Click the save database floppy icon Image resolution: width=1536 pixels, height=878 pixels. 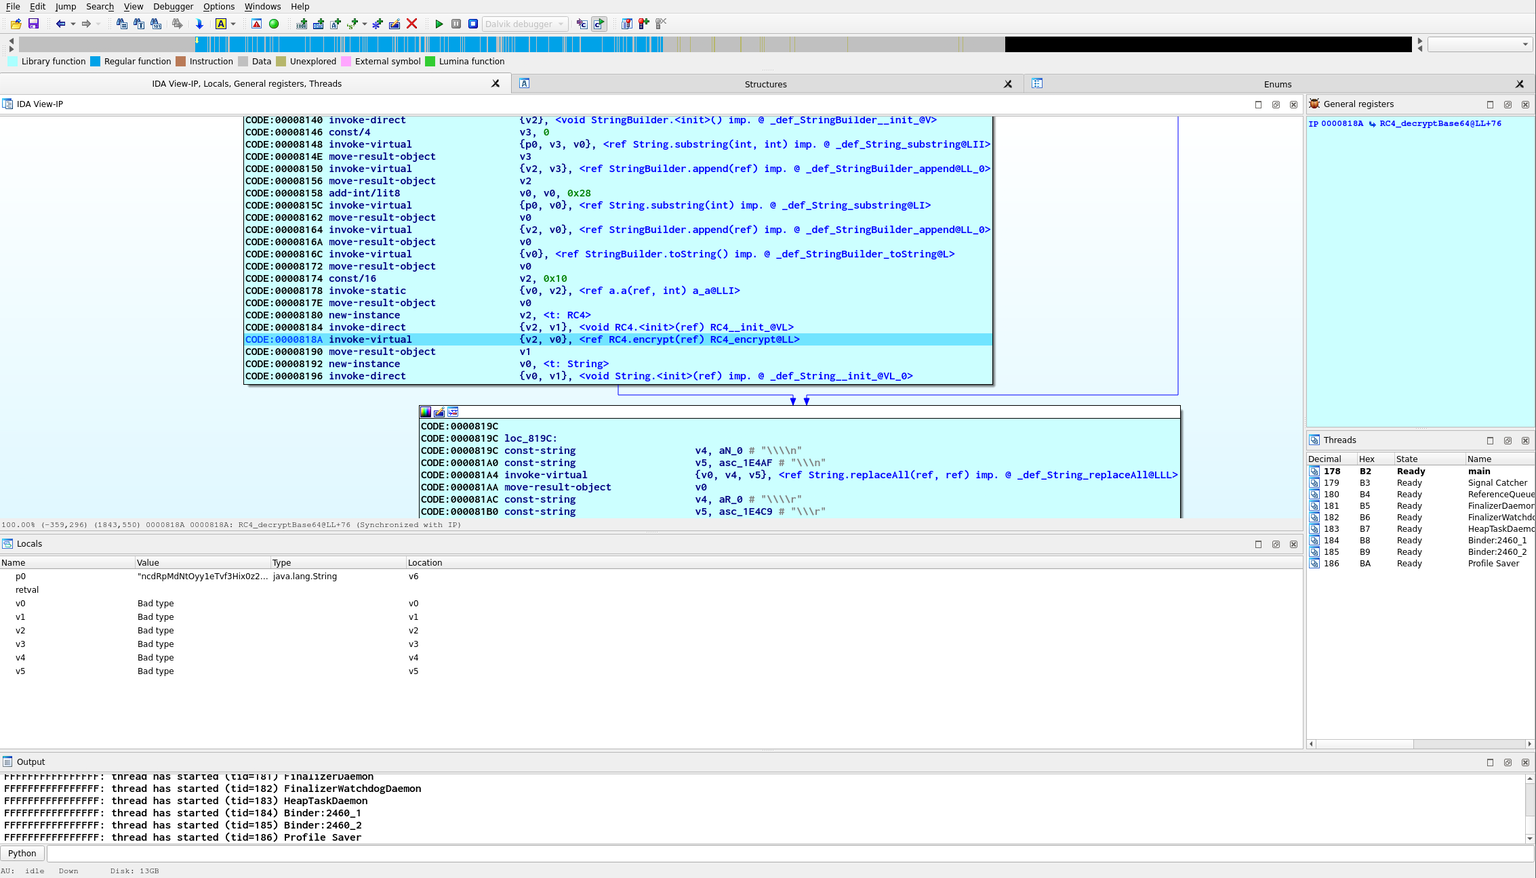pyautogui.click(x=33, y=24)
